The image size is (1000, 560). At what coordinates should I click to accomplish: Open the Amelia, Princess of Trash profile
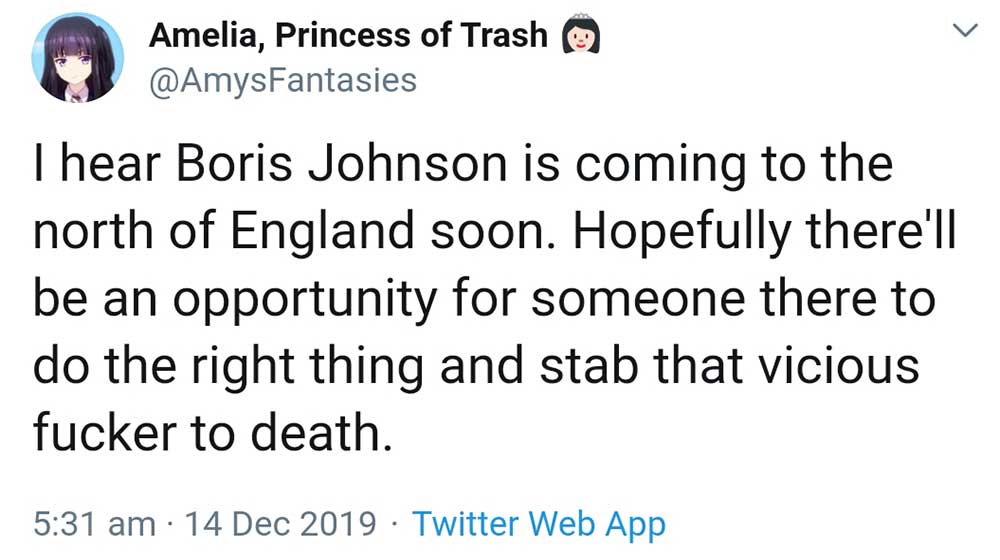348,36
